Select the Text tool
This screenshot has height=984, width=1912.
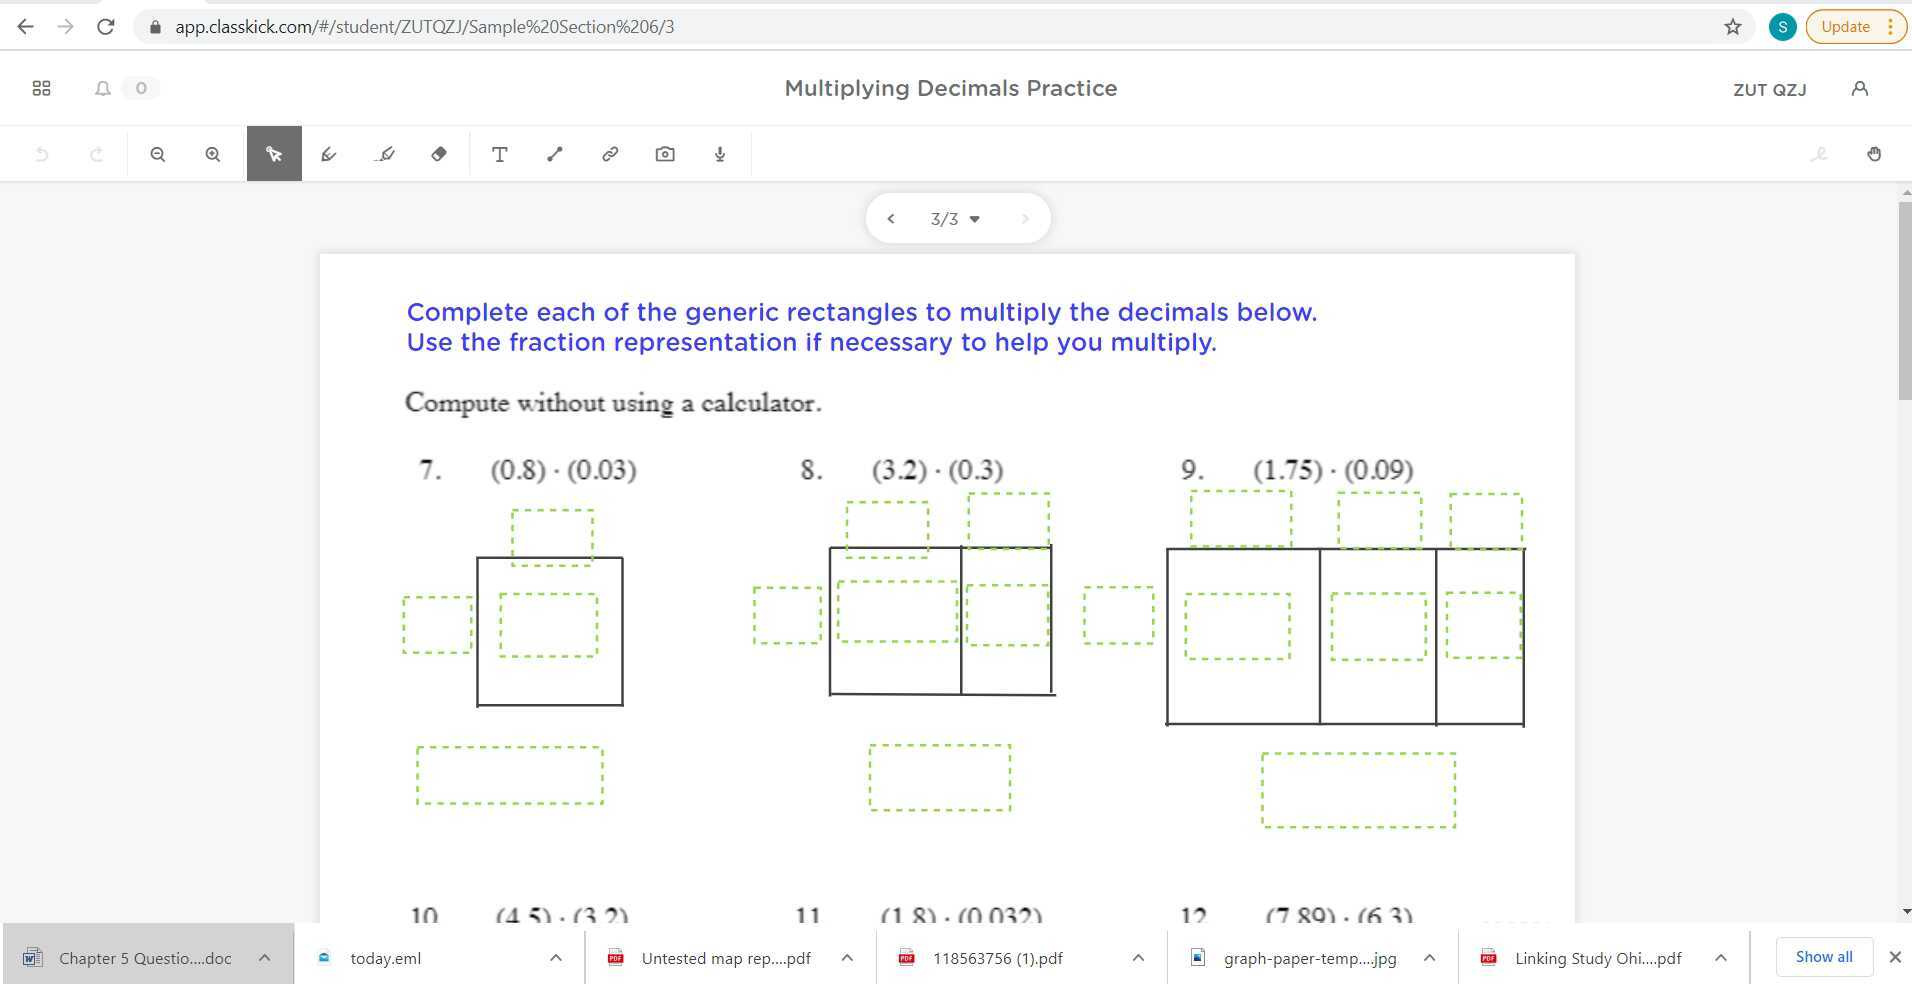[x=500, y=153]
